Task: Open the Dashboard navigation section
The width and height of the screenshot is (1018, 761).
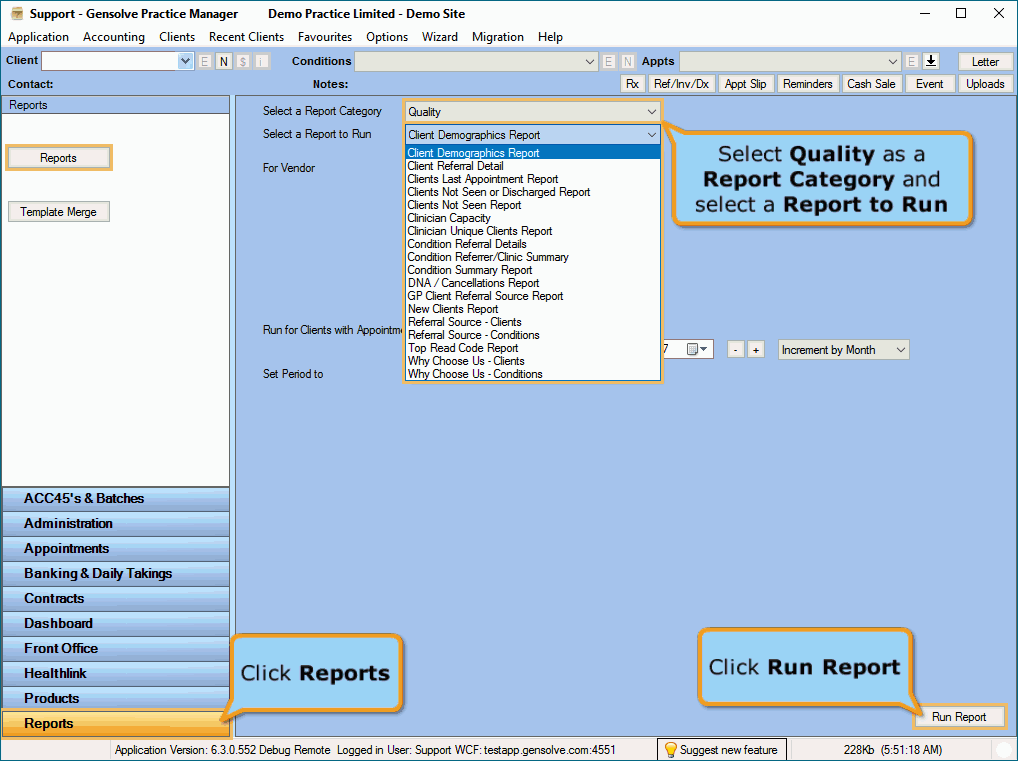Action: (x=116, y=623)
